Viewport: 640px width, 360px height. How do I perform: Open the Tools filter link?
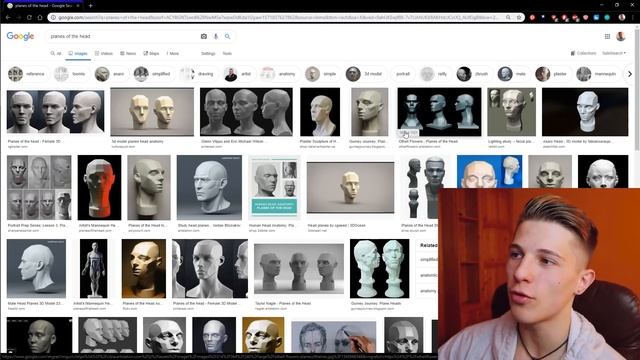227,53
